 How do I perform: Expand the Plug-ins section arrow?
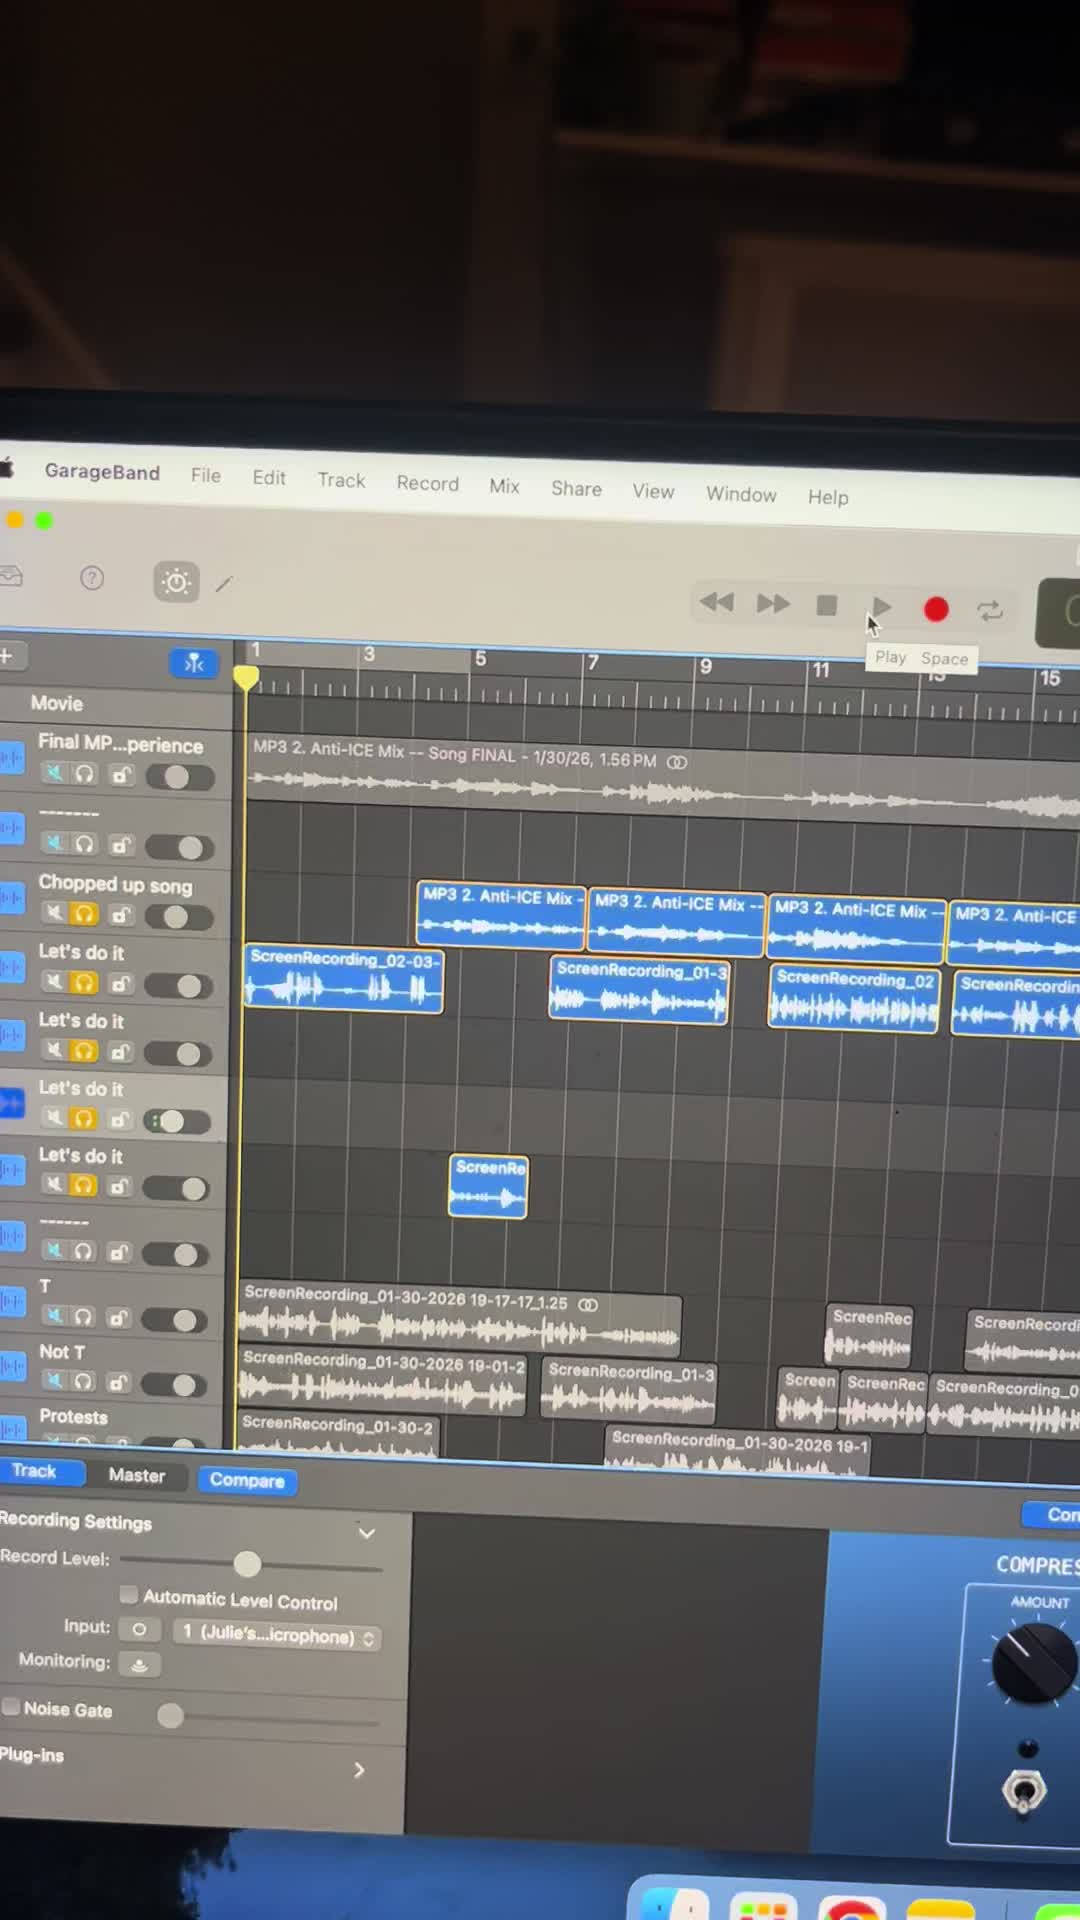tap(359, 1770)
